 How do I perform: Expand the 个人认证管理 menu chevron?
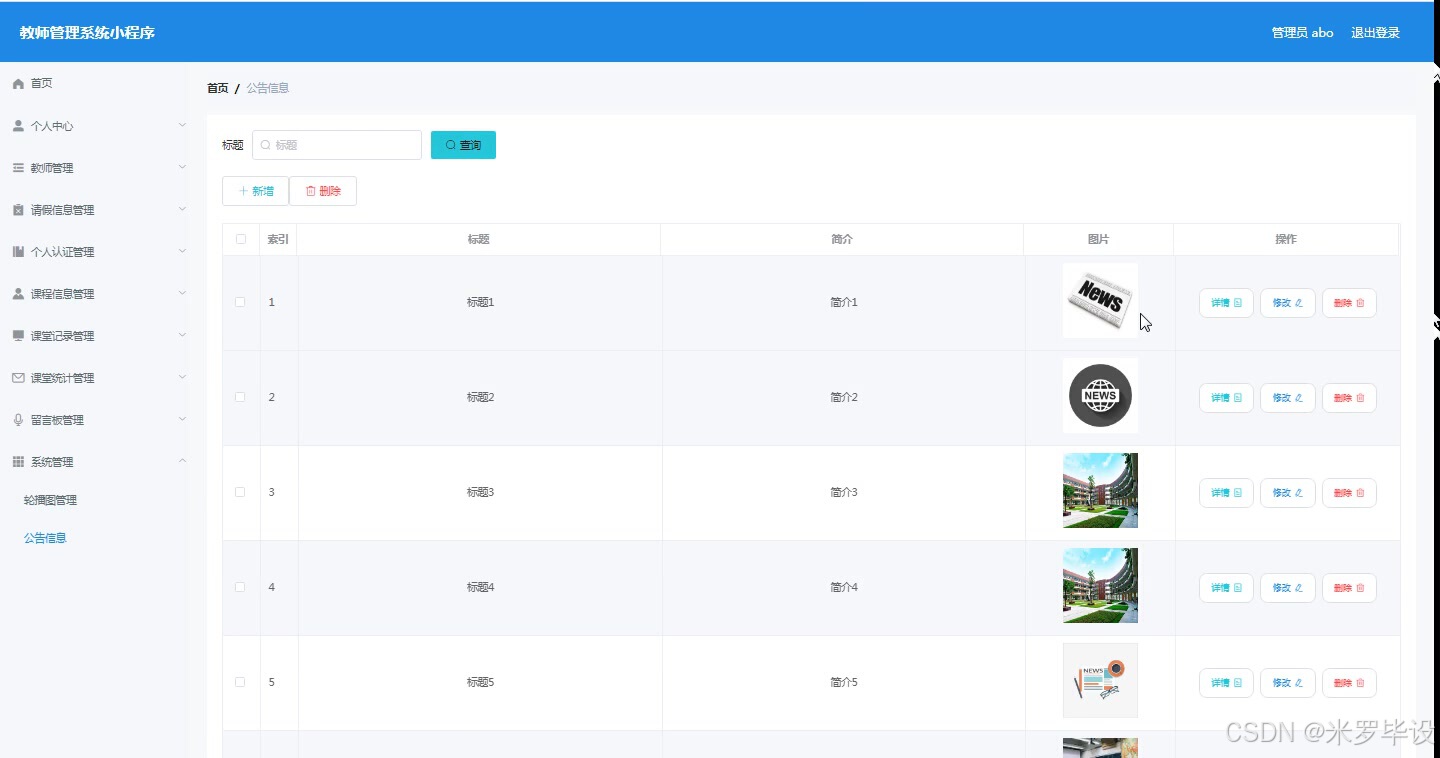tap(182, 251)
